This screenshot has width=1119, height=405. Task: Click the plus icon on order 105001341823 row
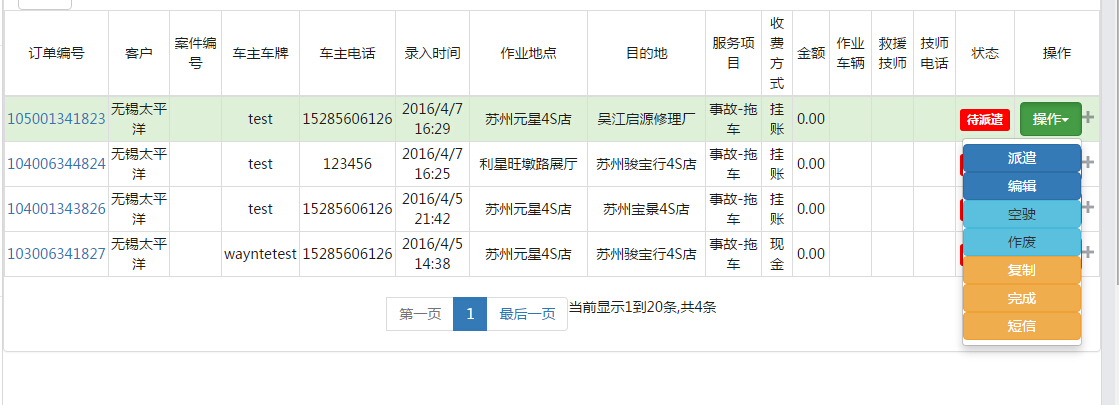coord(1089,119)
